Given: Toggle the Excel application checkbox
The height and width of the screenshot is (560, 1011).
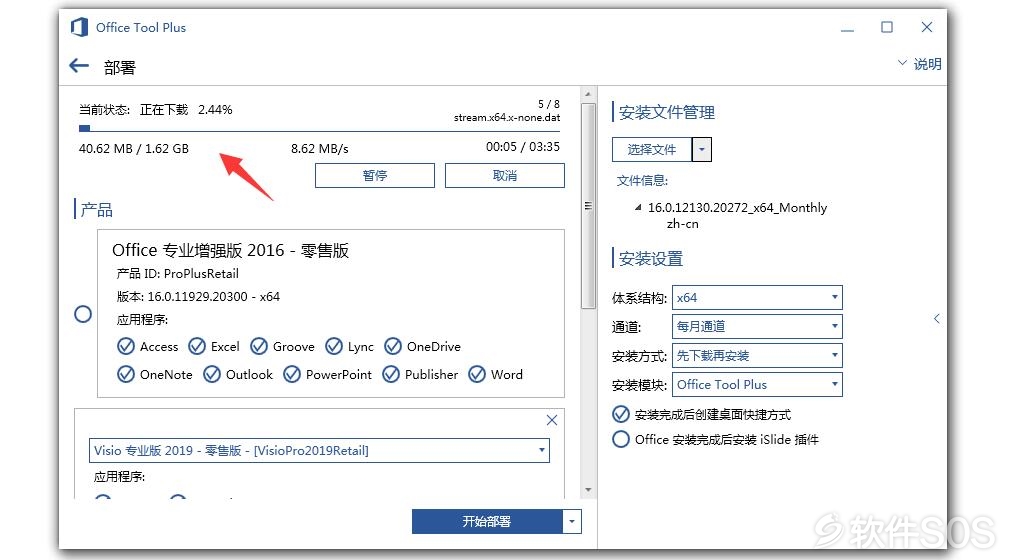Looking at the screenshot, I should pos(197,346).
